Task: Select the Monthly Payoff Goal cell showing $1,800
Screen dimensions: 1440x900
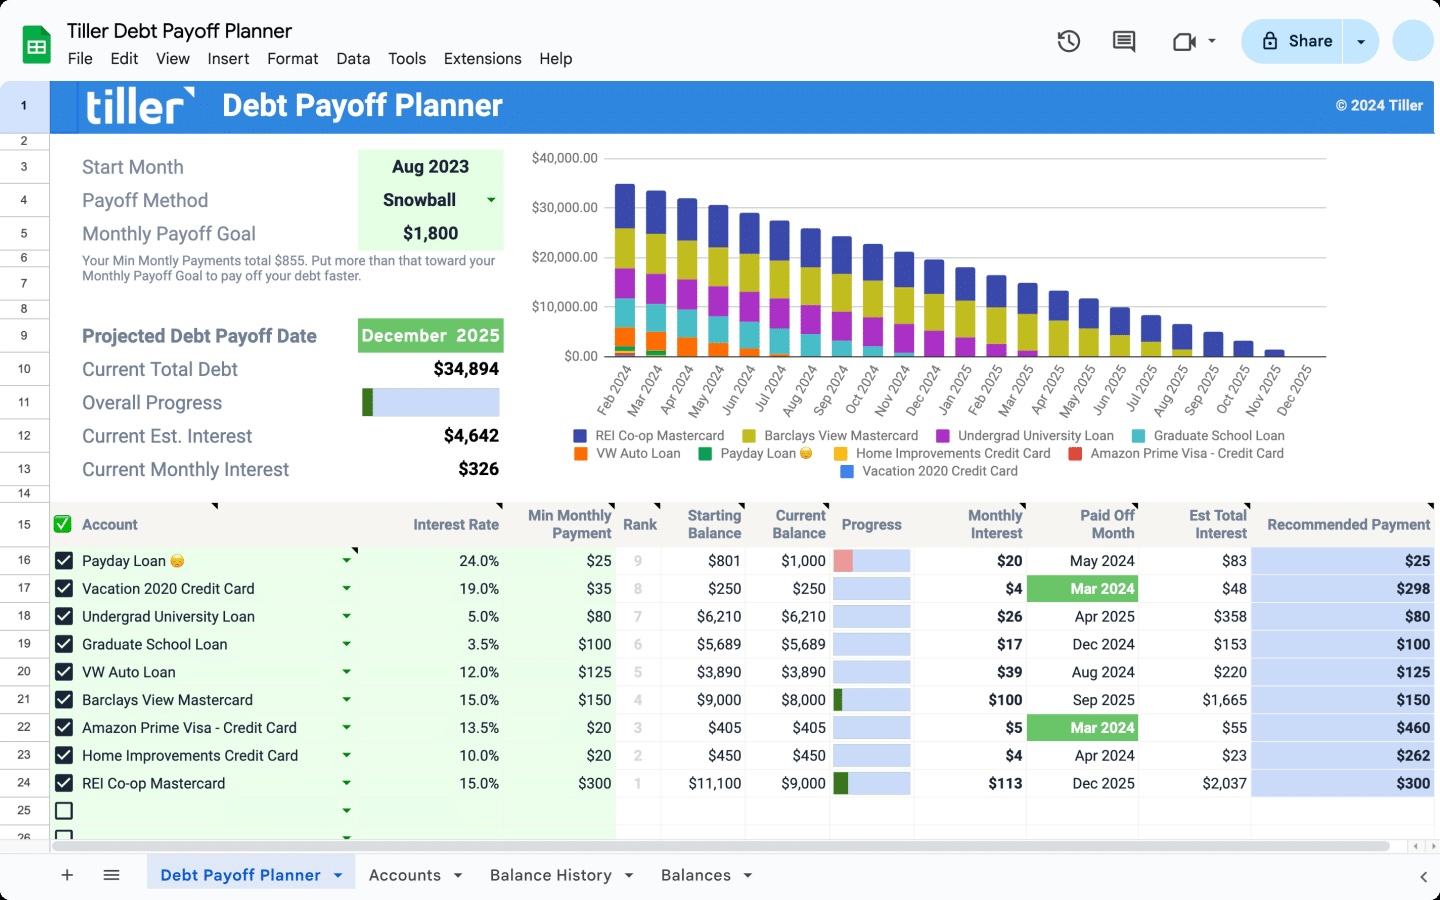Action: click(x=430, y=233)
